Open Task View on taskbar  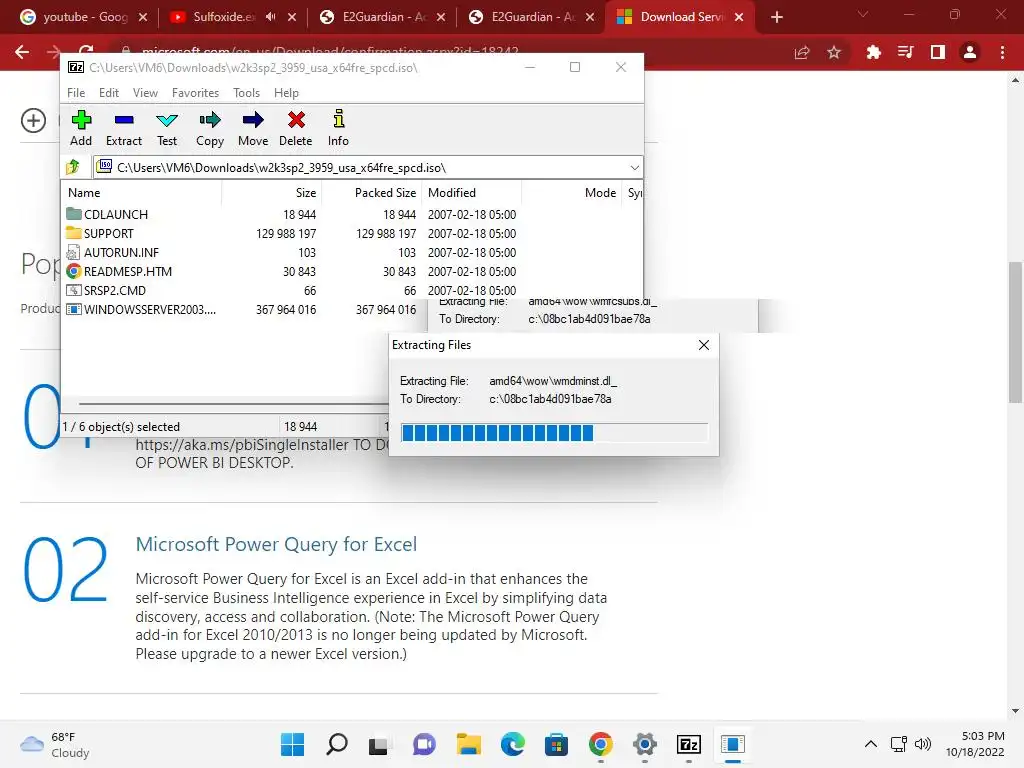379,744
